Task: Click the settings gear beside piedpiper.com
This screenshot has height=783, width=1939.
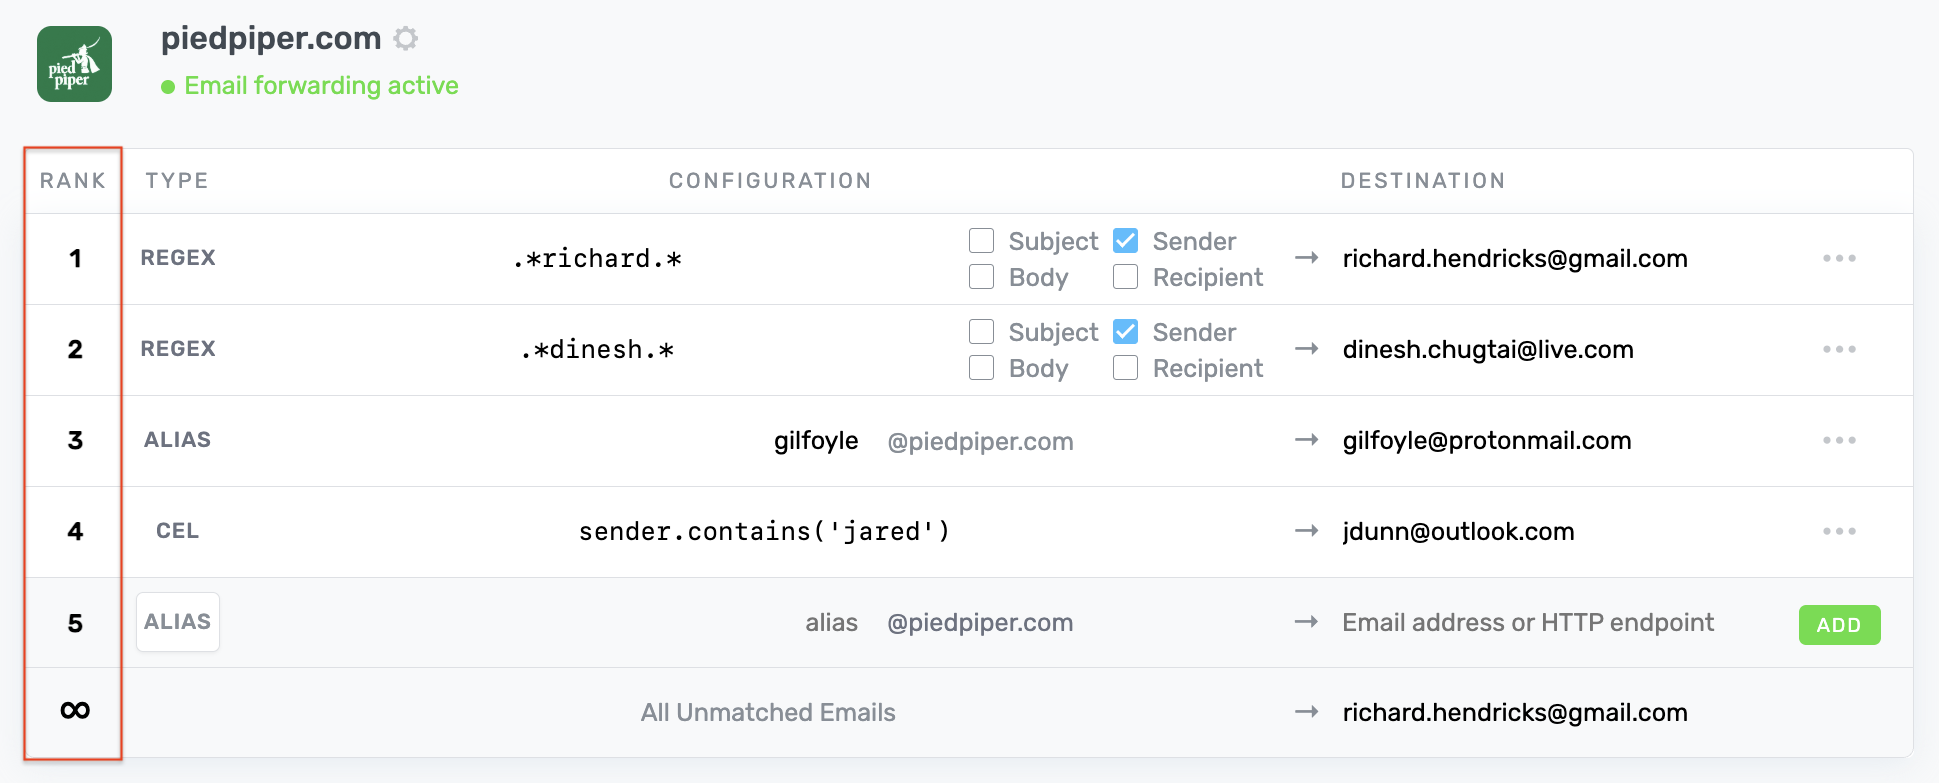Action: click(x=405, y=39)
